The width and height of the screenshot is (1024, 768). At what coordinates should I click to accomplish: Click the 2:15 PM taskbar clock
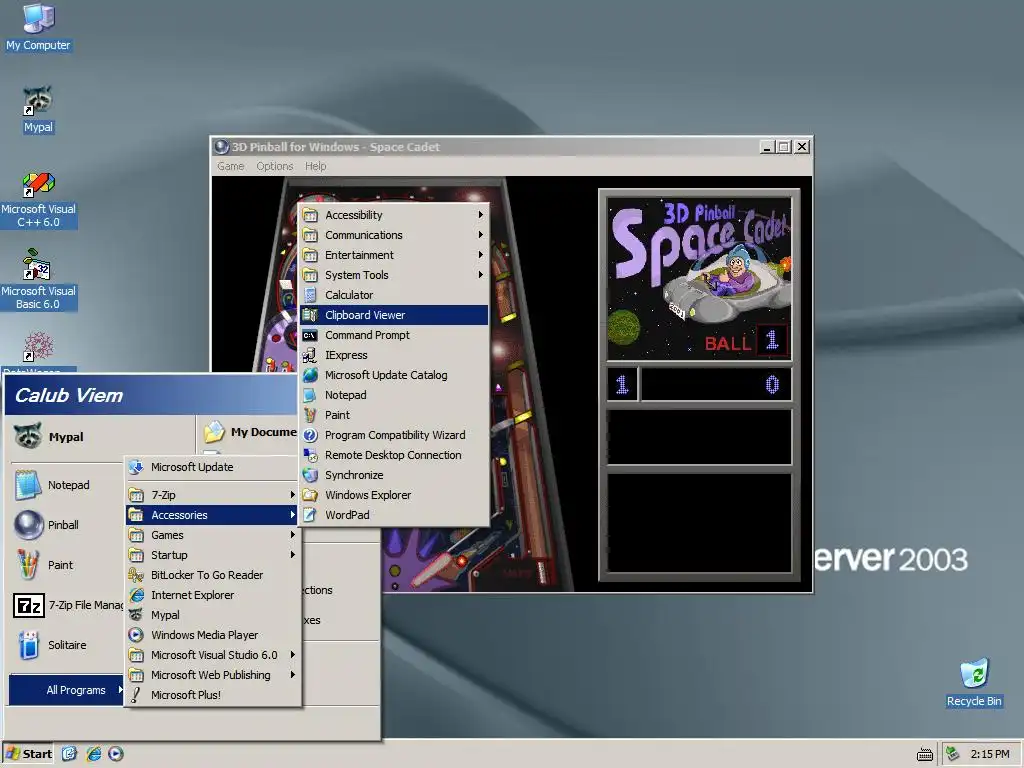[x=989, y=754]
